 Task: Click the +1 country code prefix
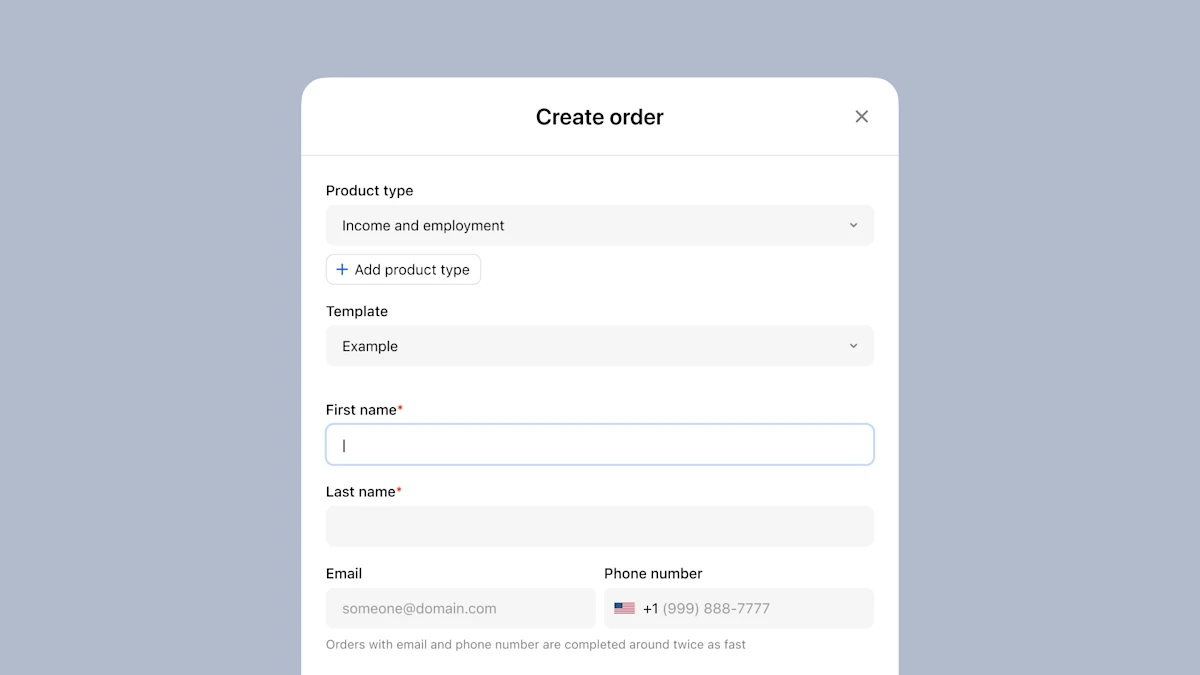click(650, 608)
